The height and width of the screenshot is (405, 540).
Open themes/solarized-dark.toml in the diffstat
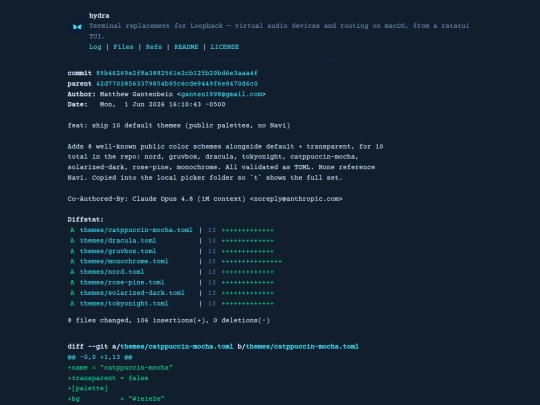coord(132,293)
